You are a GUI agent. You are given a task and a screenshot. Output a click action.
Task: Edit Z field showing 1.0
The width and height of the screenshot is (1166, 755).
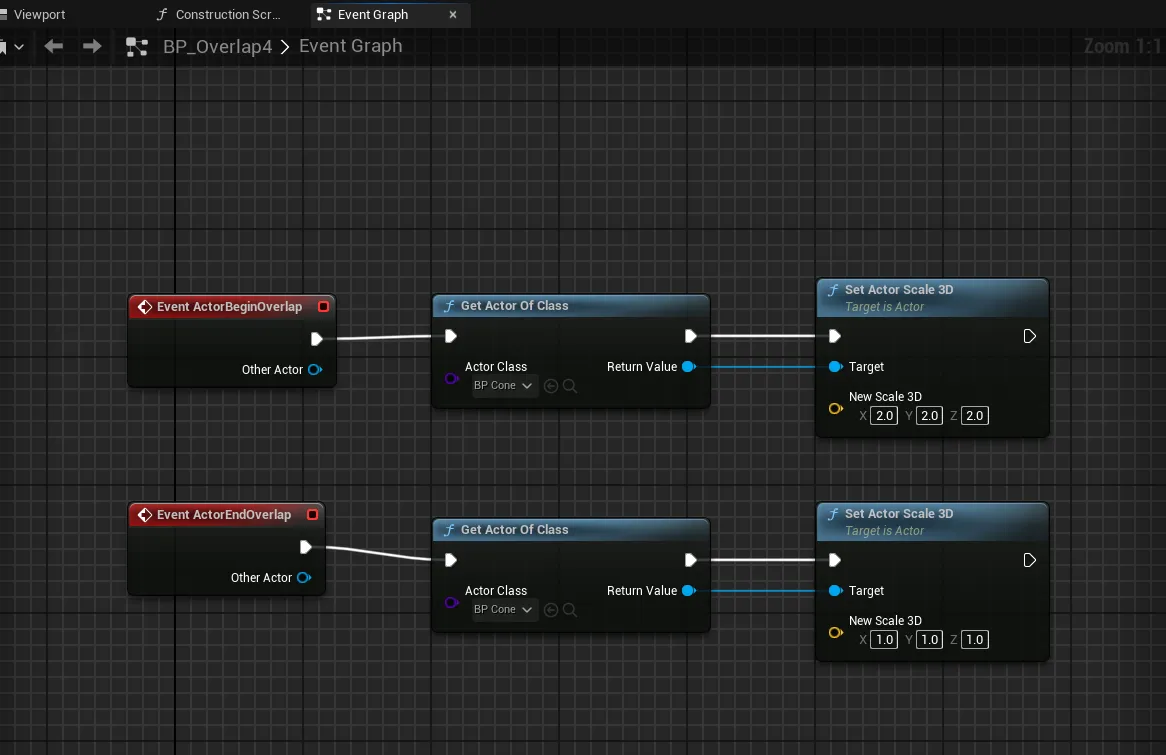point(975,640)
